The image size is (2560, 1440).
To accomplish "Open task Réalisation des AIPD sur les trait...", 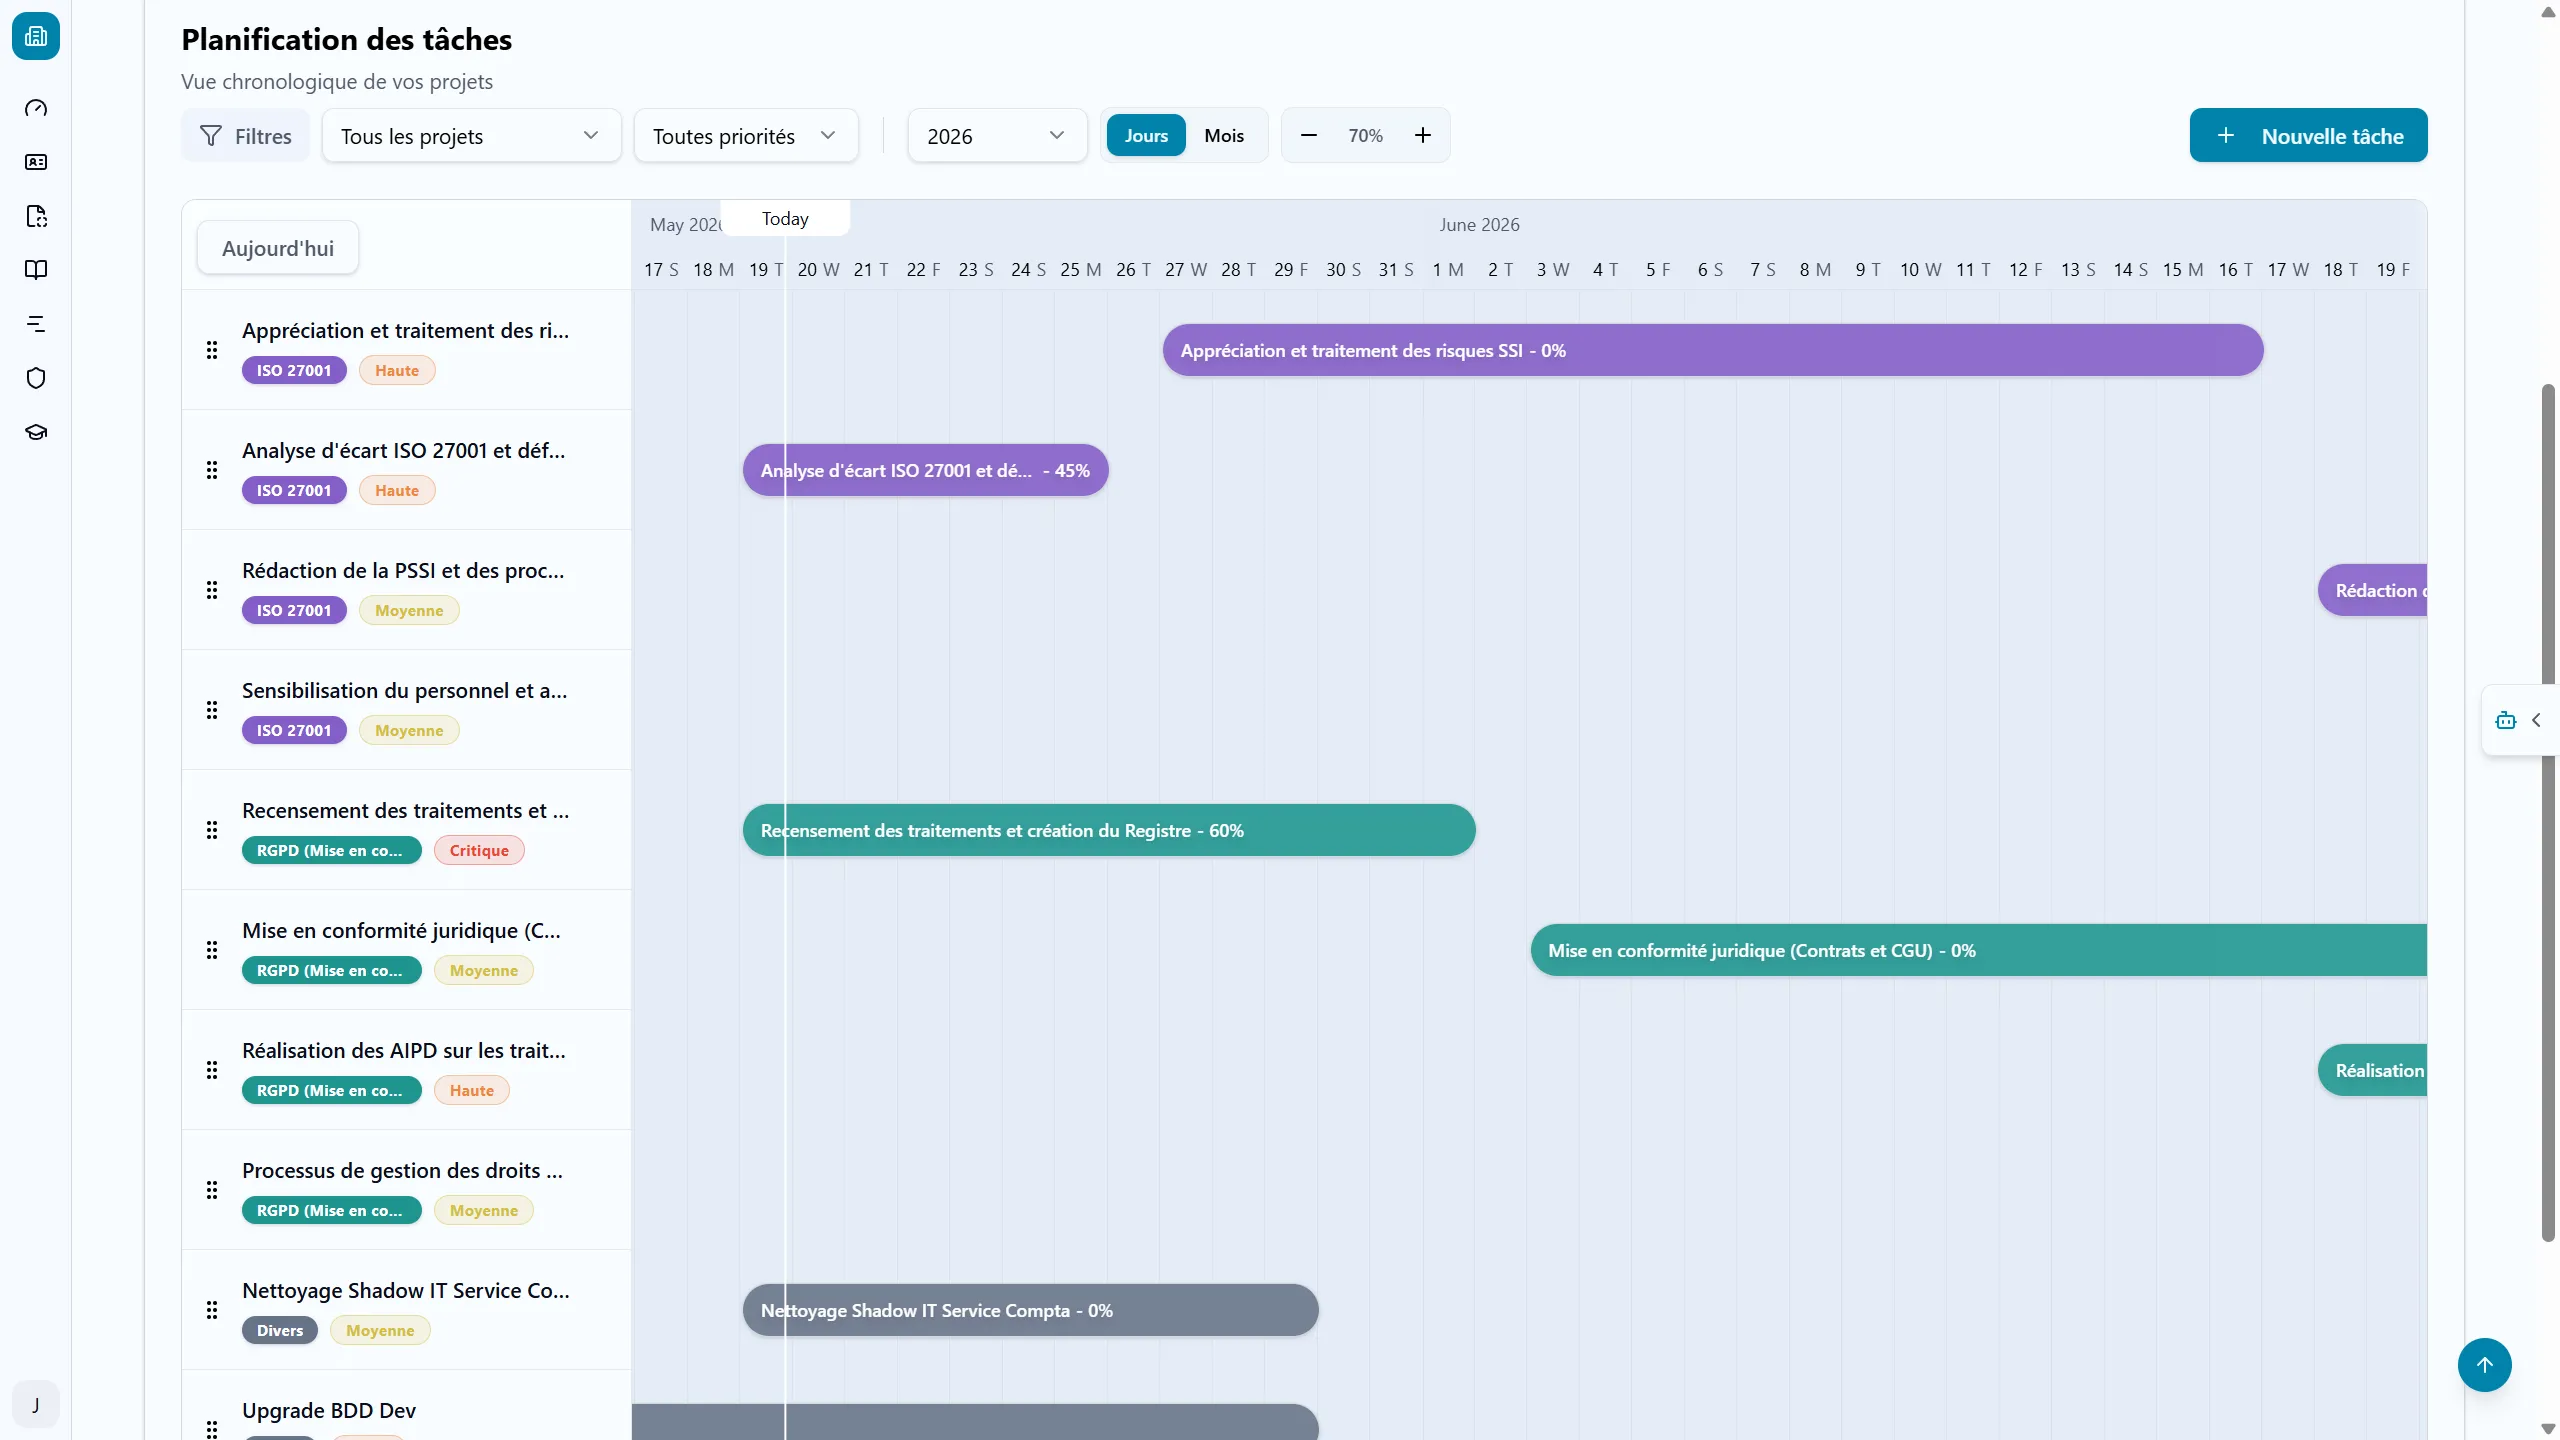I will point(403,1050).
